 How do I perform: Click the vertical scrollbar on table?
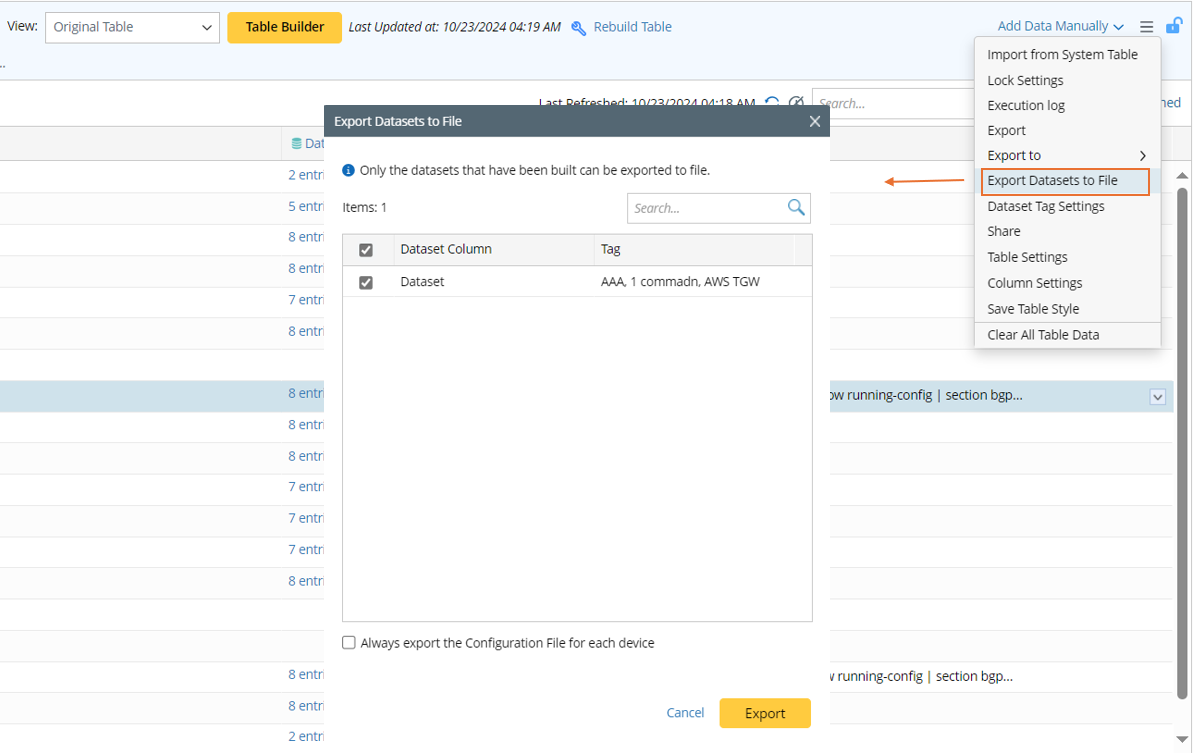tap(1181, 440)
